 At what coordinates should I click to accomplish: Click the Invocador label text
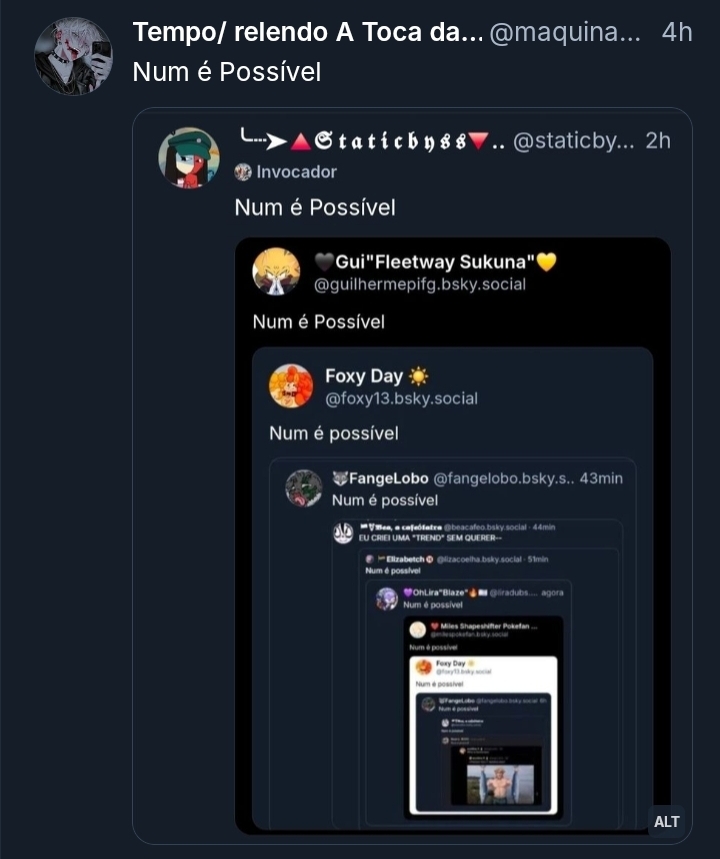pos(296,172)
